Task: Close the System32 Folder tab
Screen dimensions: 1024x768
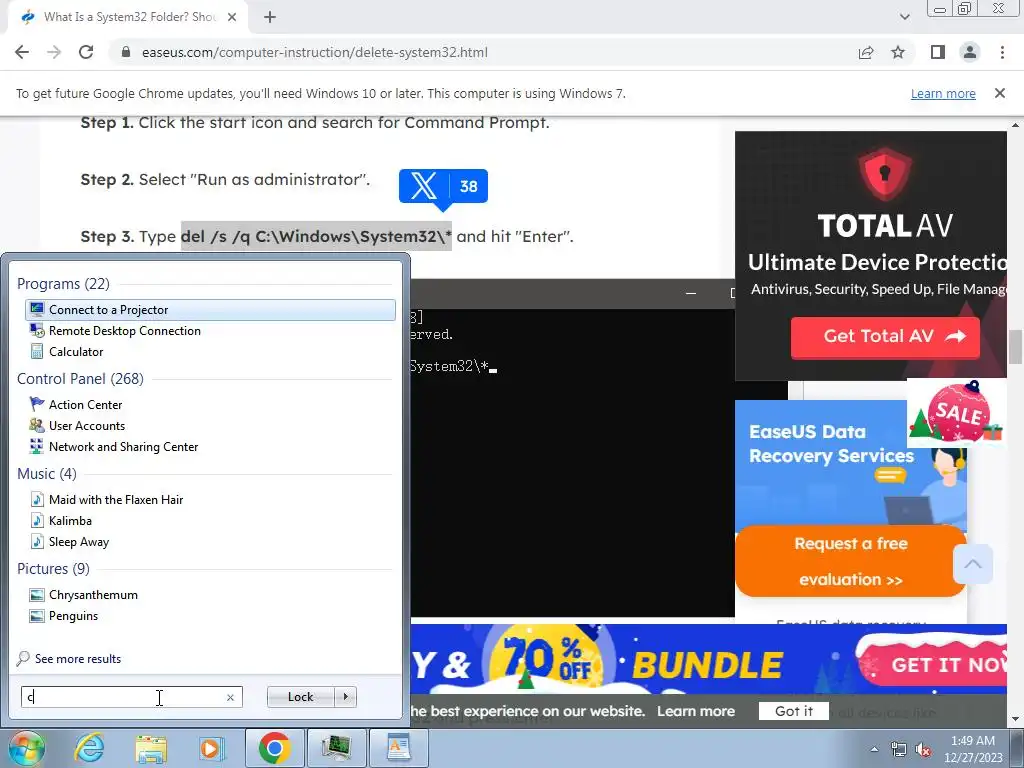Action: [x=232, y=17]
